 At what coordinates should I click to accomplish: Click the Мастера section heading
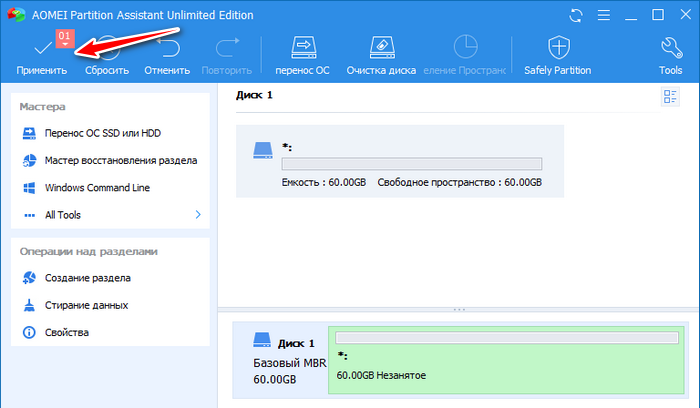coord(42,107)
